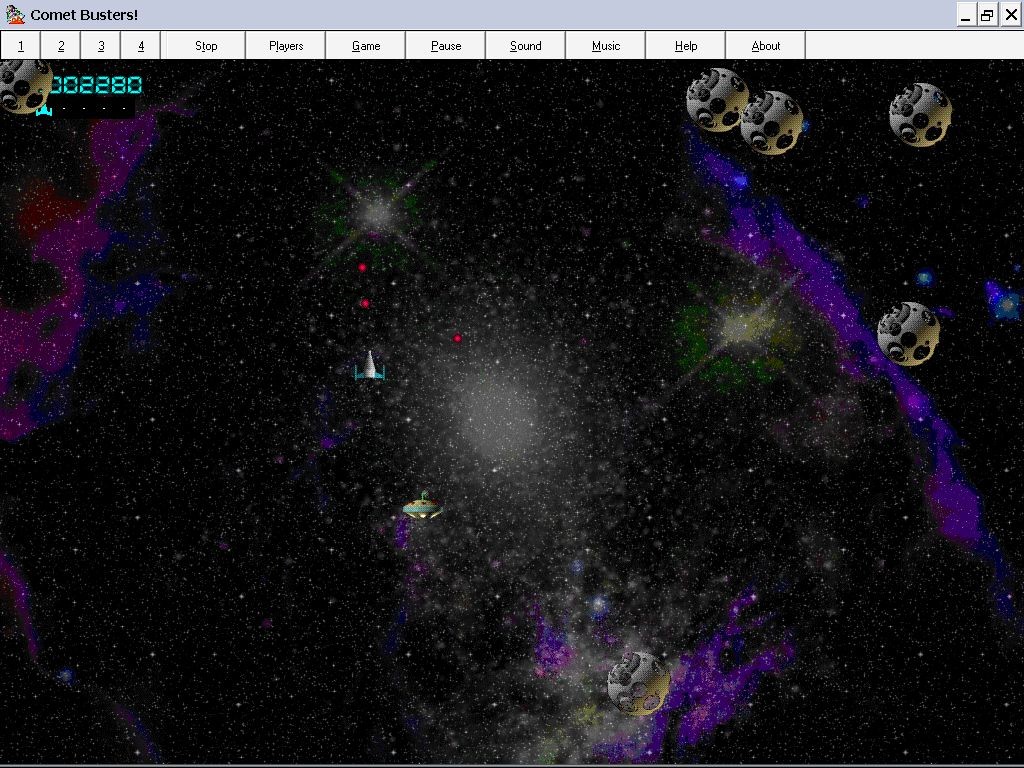Pause the game
This screenshot has width=1024, height=768.
(446, 46)
